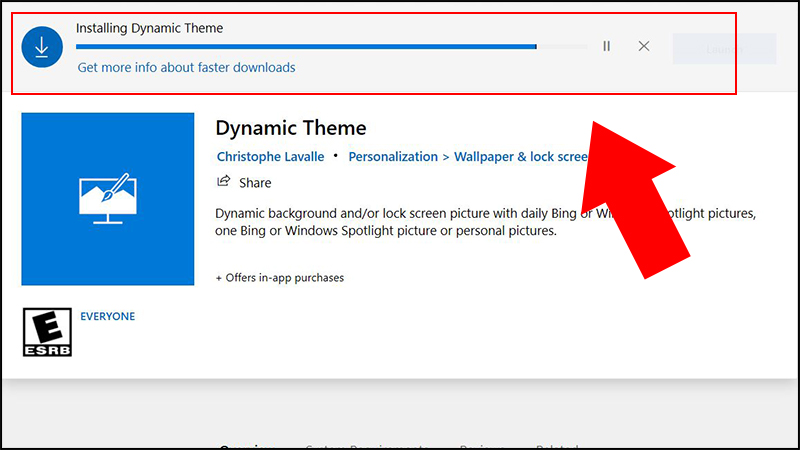The image size is (800, 450).
Task: Open the Personalization category link
Action: [x=393, y=157]
